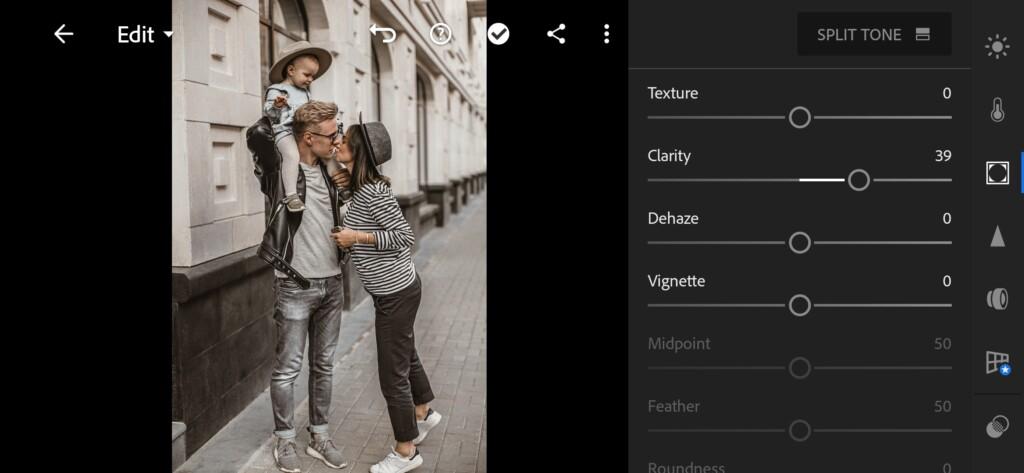This screenshot has width=1024, height=473.
Task: Open the Split Tone panel
Action: (874, 35)
